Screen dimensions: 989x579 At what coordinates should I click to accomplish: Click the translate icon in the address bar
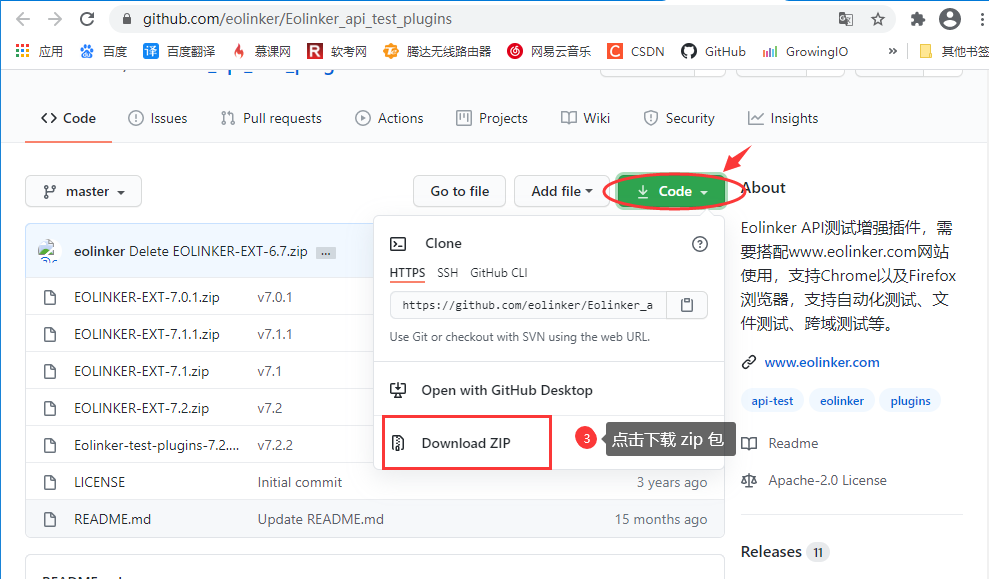[845, 18]
